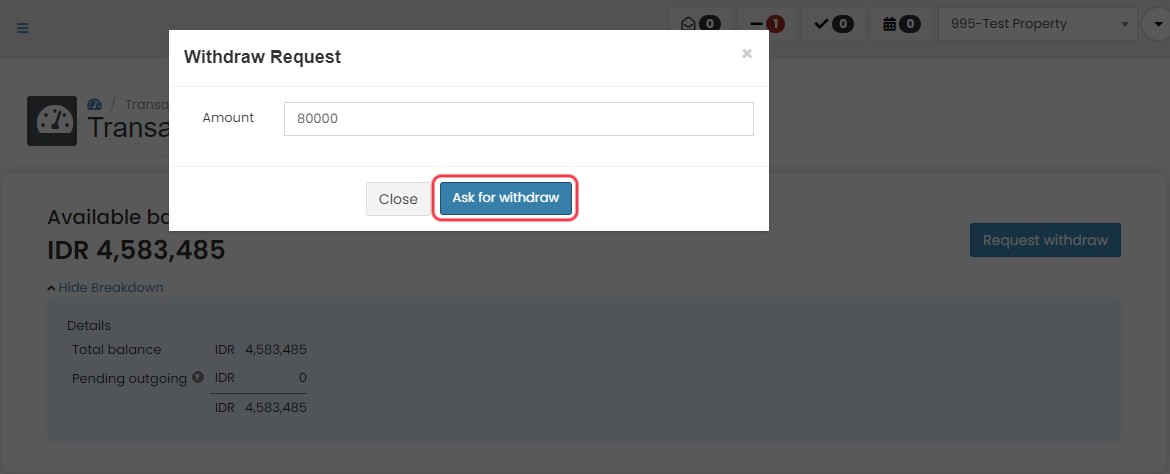Click the Close button in dialog
This screenshot has height=474, width=1170.
coord(398,199)
